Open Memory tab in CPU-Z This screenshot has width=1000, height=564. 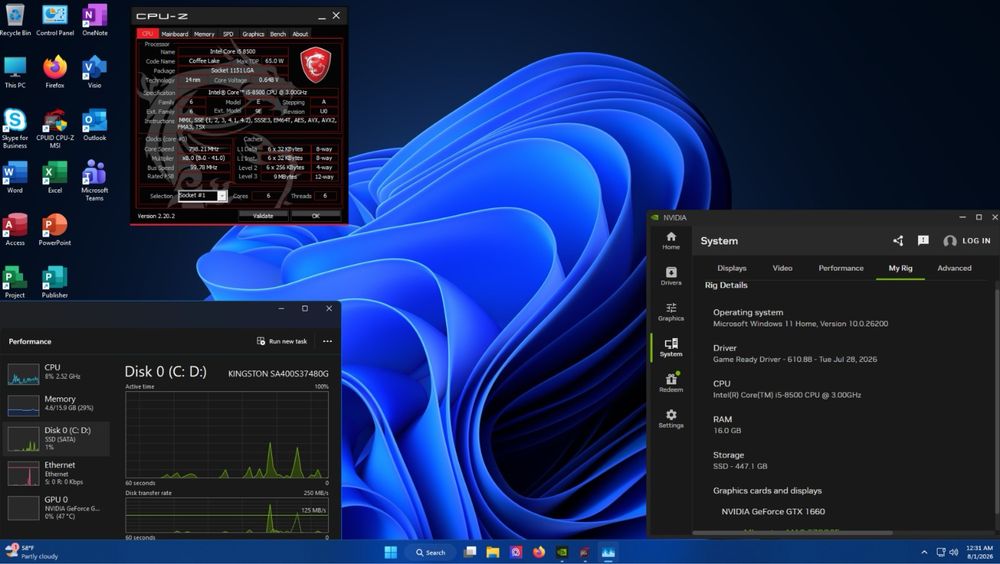204,34
